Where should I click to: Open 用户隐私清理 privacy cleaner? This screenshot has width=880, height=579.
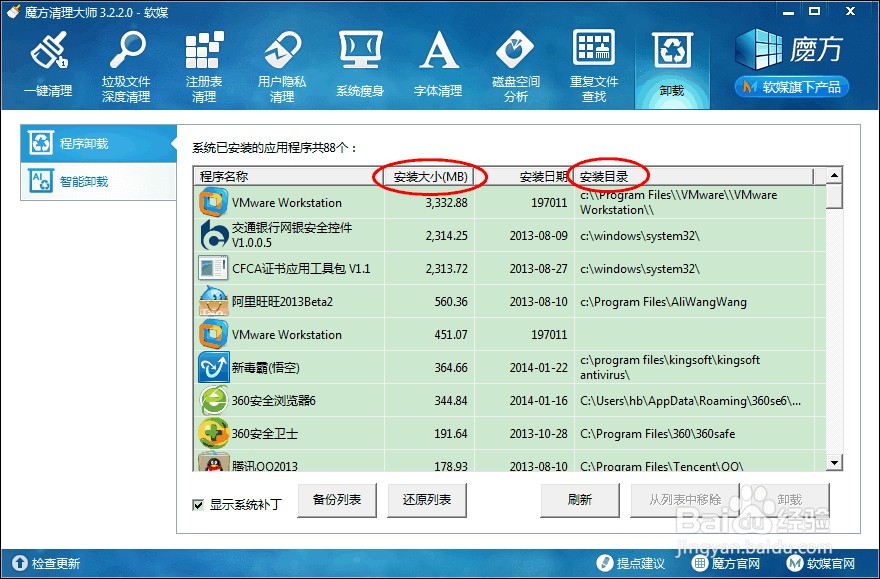[282, 66]
